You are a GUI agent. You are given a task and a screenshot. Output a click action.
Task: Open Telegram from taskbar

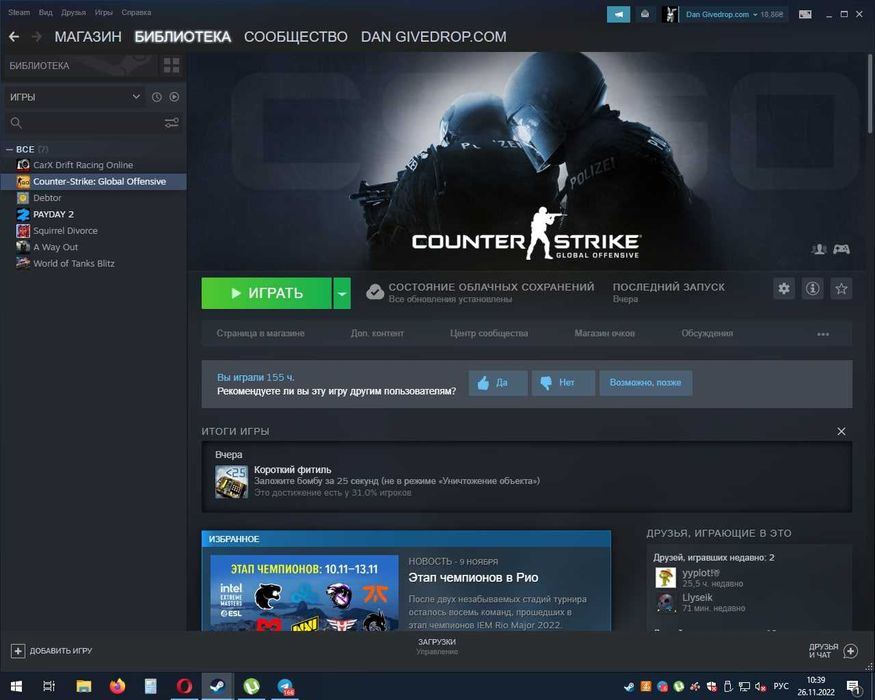pos(285,686)
